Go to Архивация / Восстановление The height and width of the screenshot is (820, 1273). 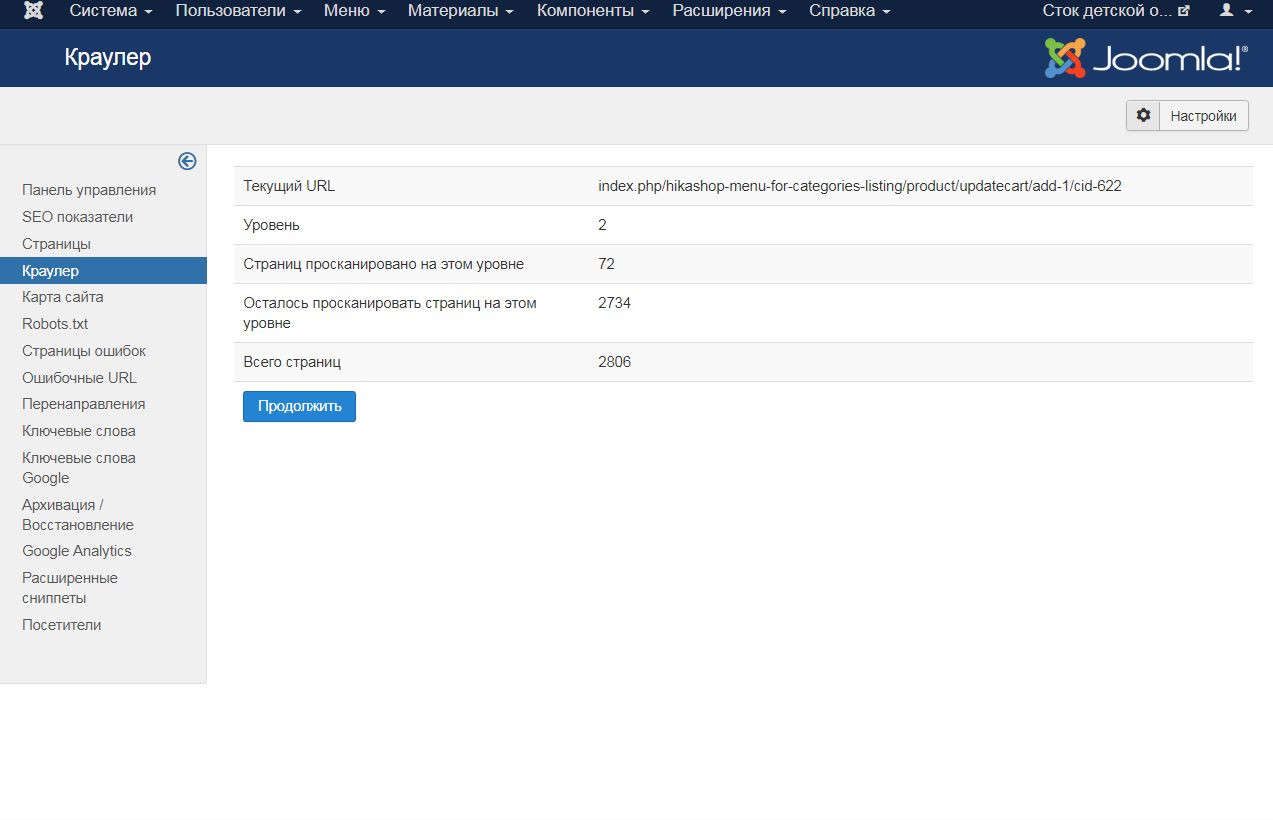[78, 515]
